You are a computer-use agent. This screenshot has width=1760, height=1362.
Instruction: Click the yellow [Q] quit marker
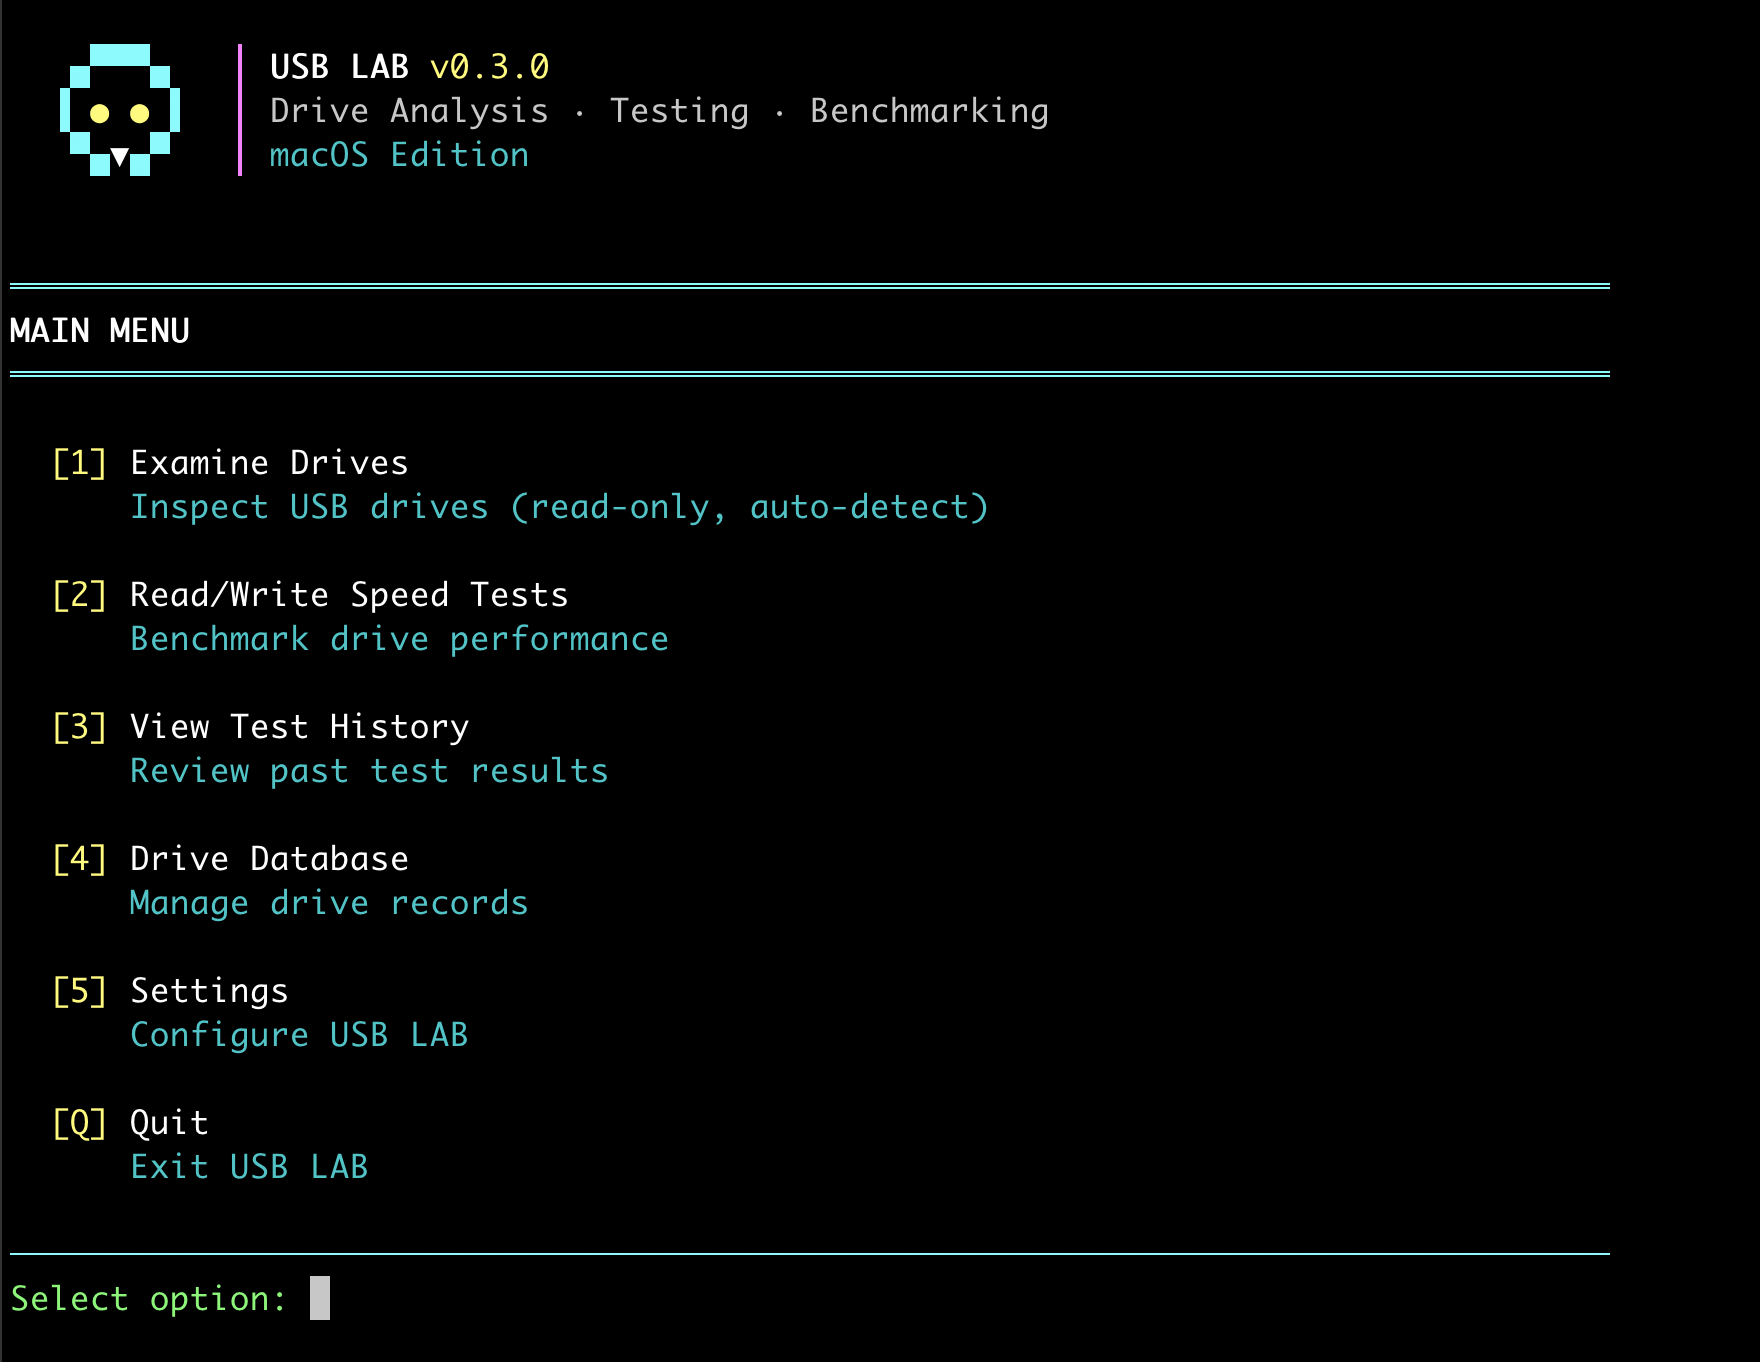tap(79, 1122)
